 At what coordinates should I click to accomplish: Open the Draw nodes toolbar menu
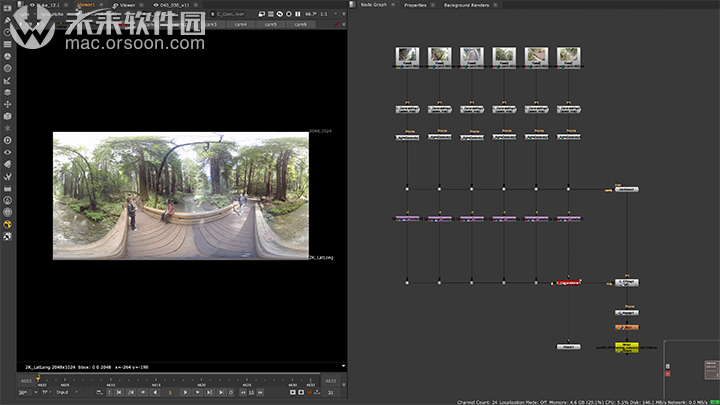click(7, 20)
